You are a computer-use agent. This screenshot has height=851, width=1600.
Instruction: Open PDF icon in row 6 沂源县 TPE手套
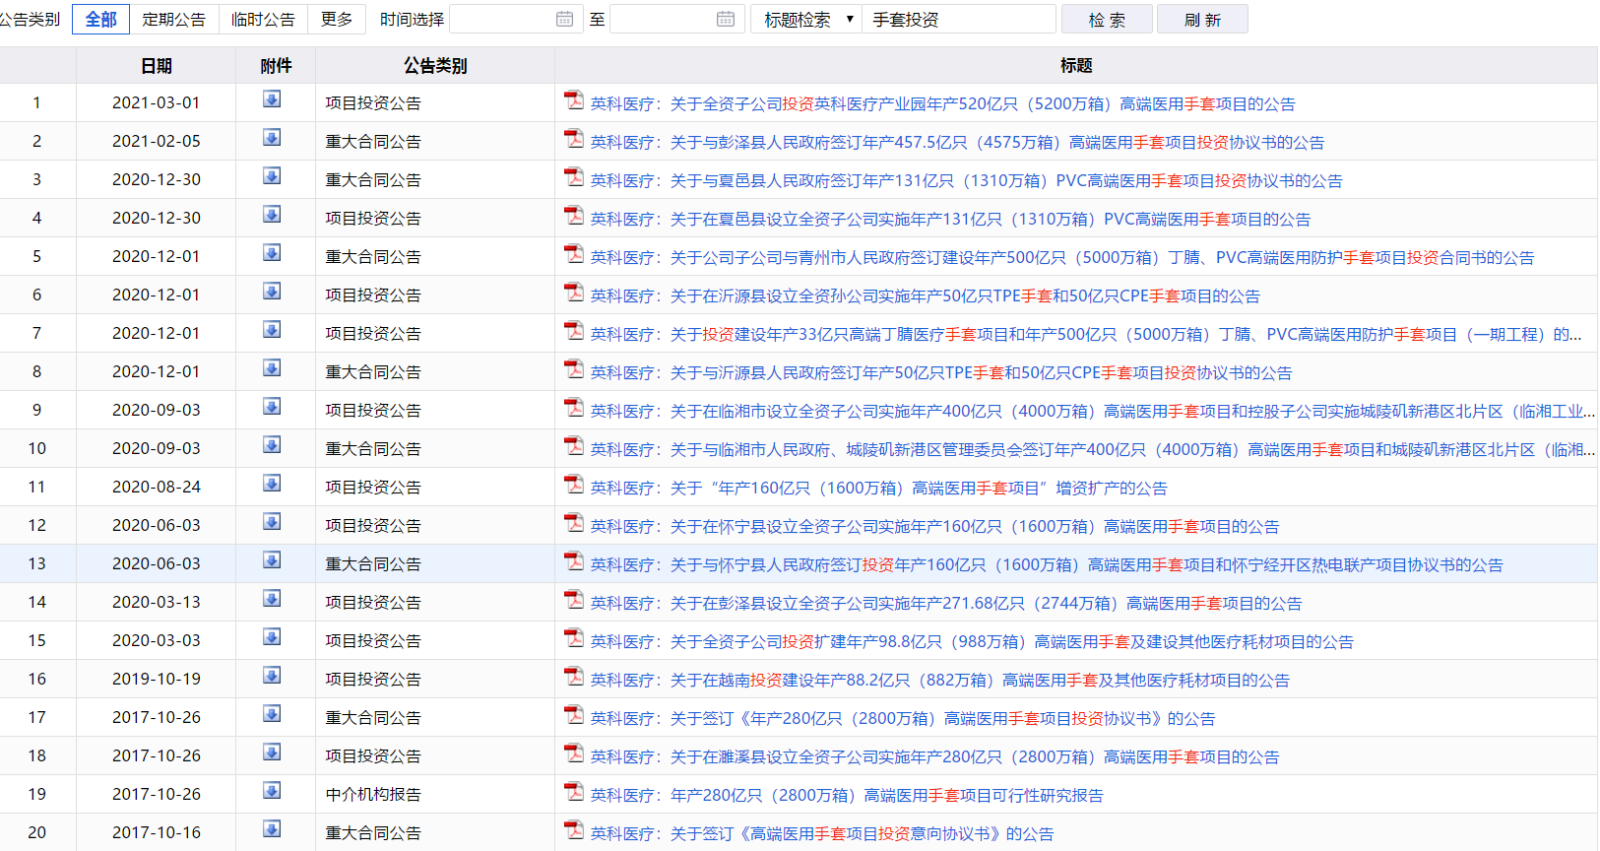(x=574, y=292)
